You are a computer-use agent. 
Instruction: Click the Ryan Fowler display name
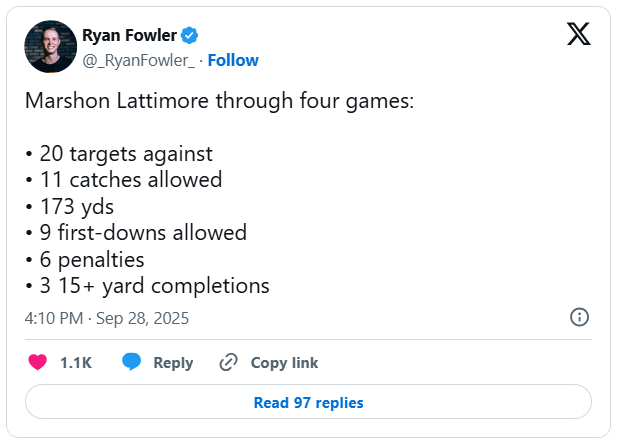130,36
